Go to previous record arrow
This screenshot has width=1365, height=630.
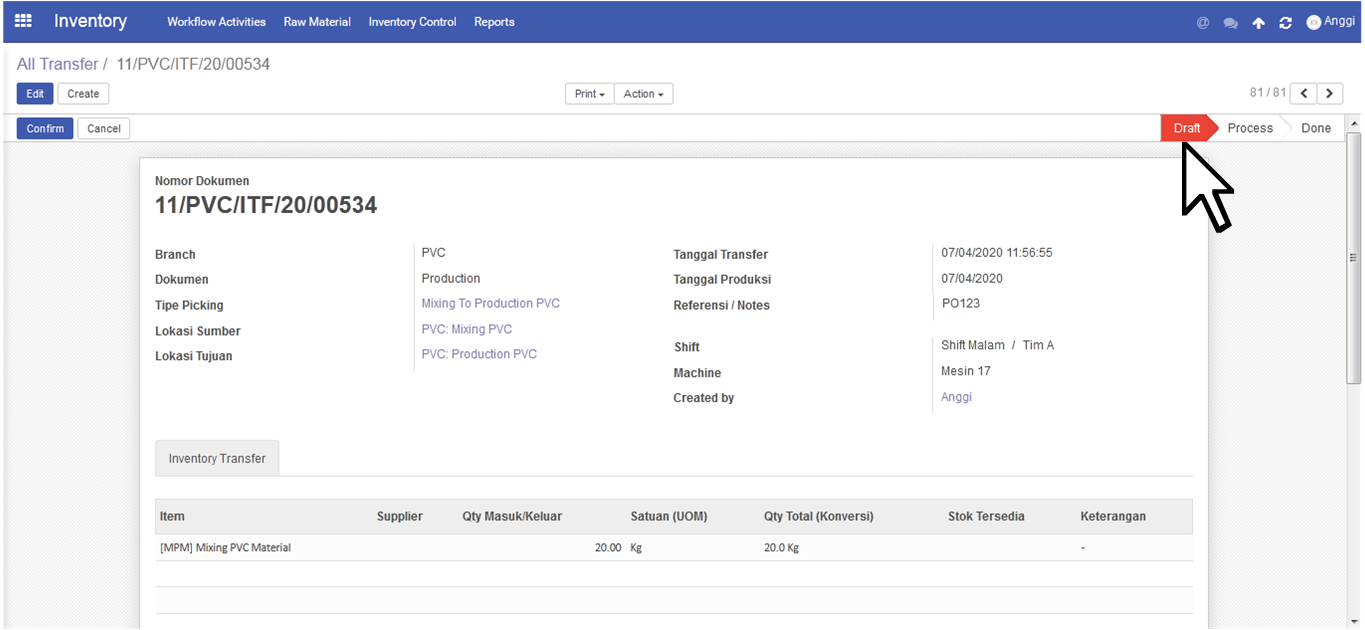[x=1303, y=93]
